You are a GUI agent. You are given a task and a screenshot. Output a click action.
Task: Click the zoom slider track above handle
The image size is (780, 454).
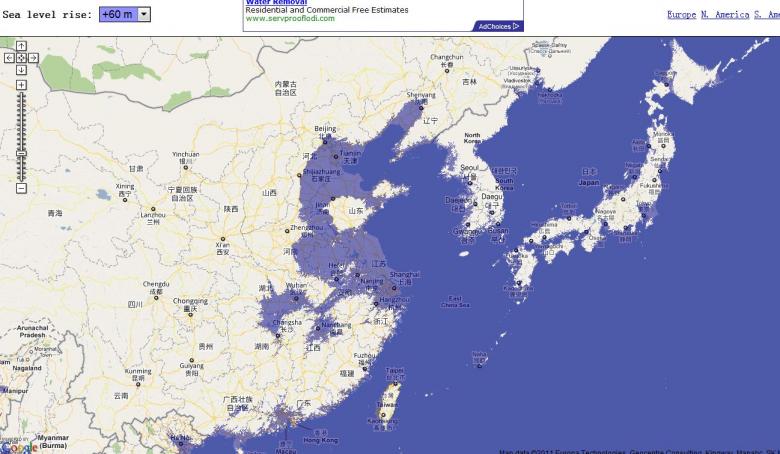21,122
